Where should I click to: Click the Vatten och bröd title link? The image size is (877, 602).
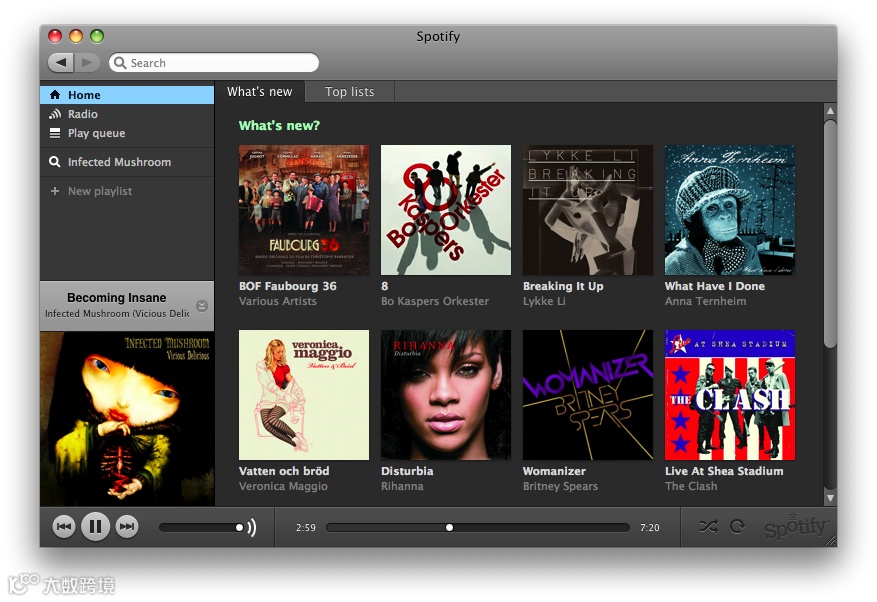pyautogui.click(x=284, y=471)
